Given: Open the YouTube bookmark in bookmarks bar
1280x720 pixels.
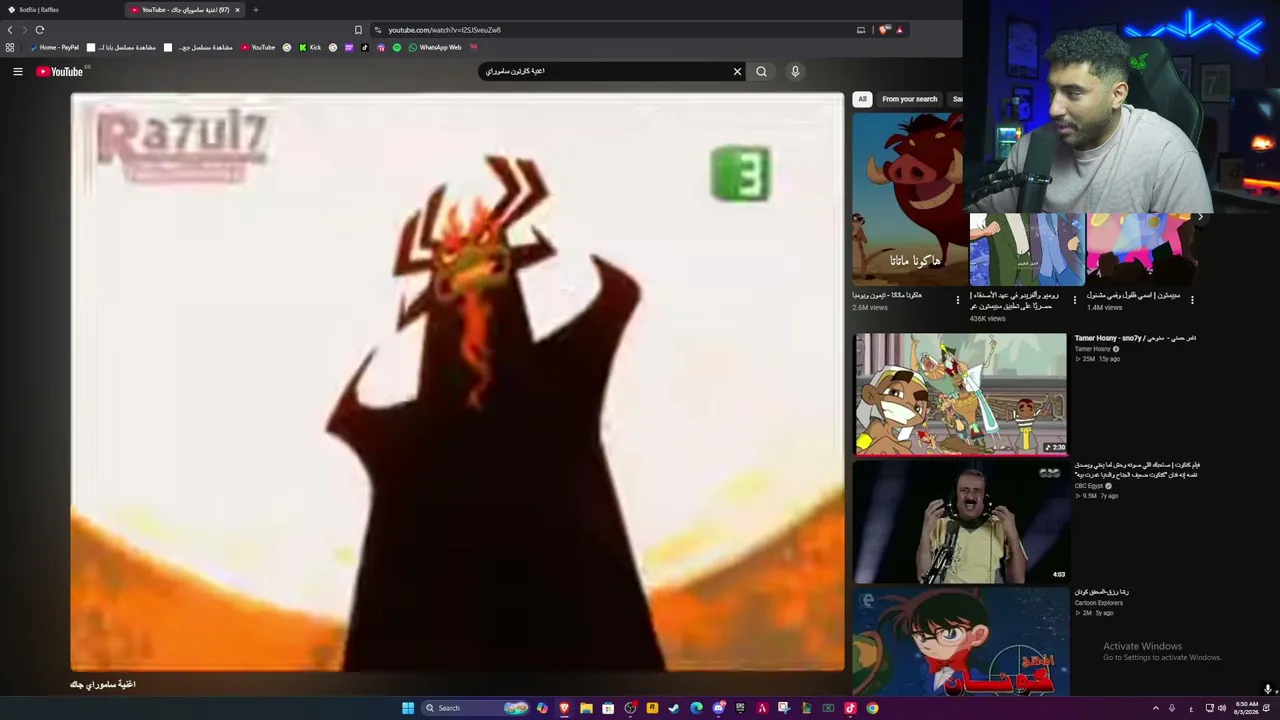Looking at the screenshot, I should click(x=258, y=47).
